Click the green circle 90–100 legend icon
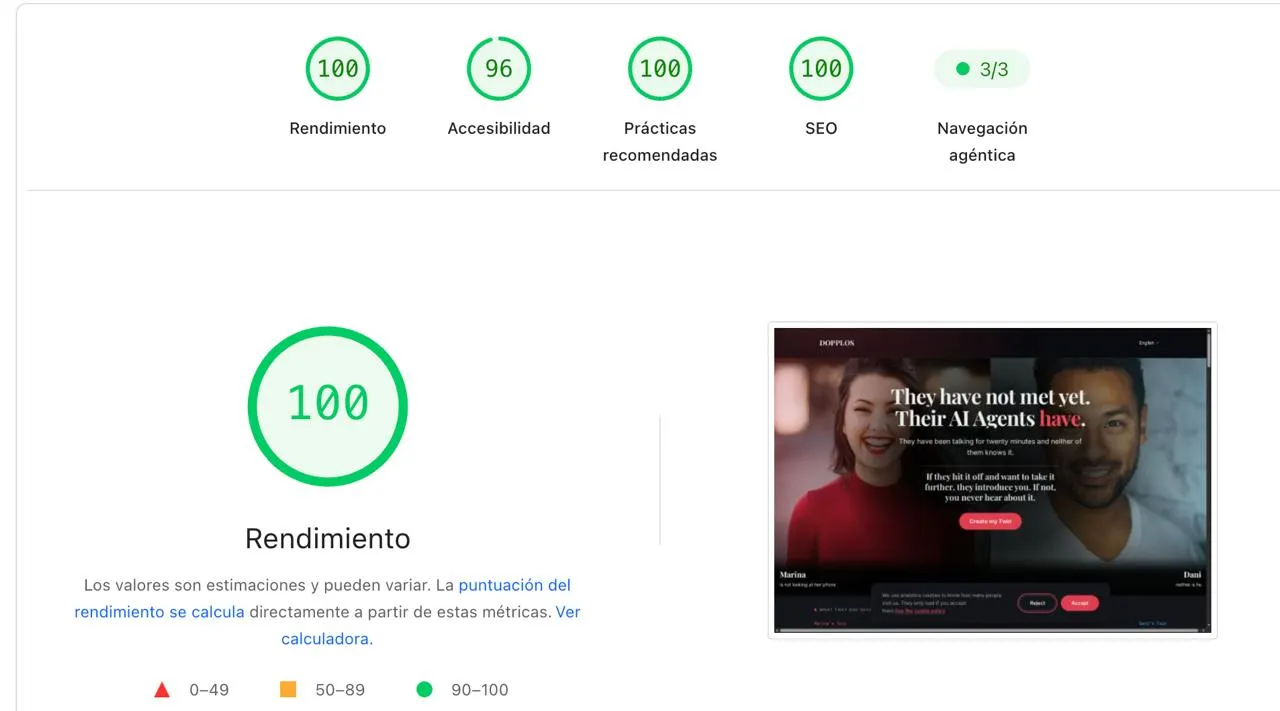Viewport: 1280px width, 711px height. click(424, 689)
